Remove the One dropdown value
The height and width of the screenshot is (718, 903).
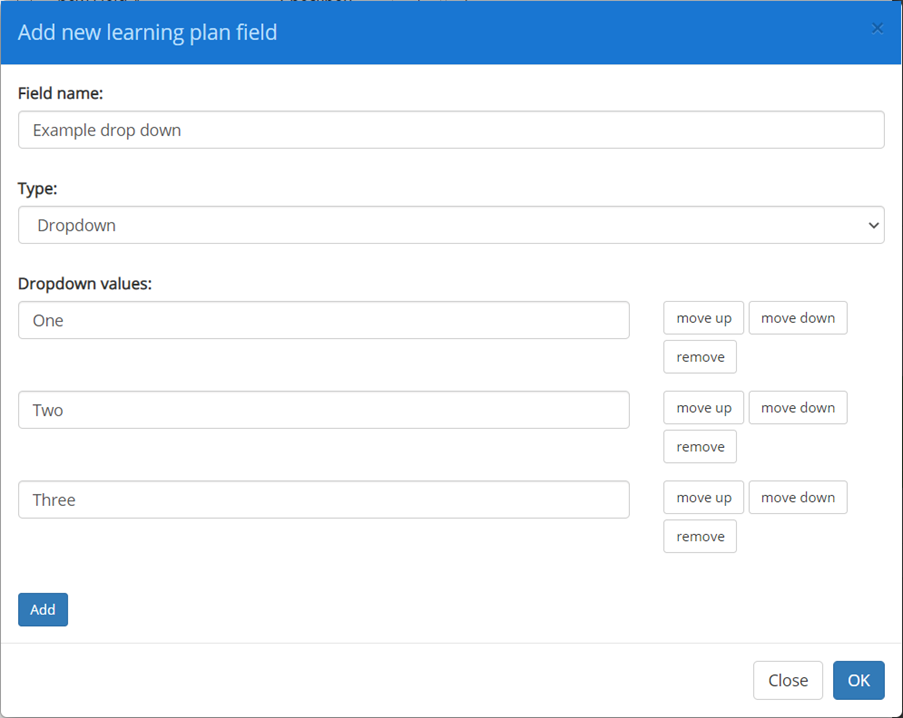click(699, 356)
